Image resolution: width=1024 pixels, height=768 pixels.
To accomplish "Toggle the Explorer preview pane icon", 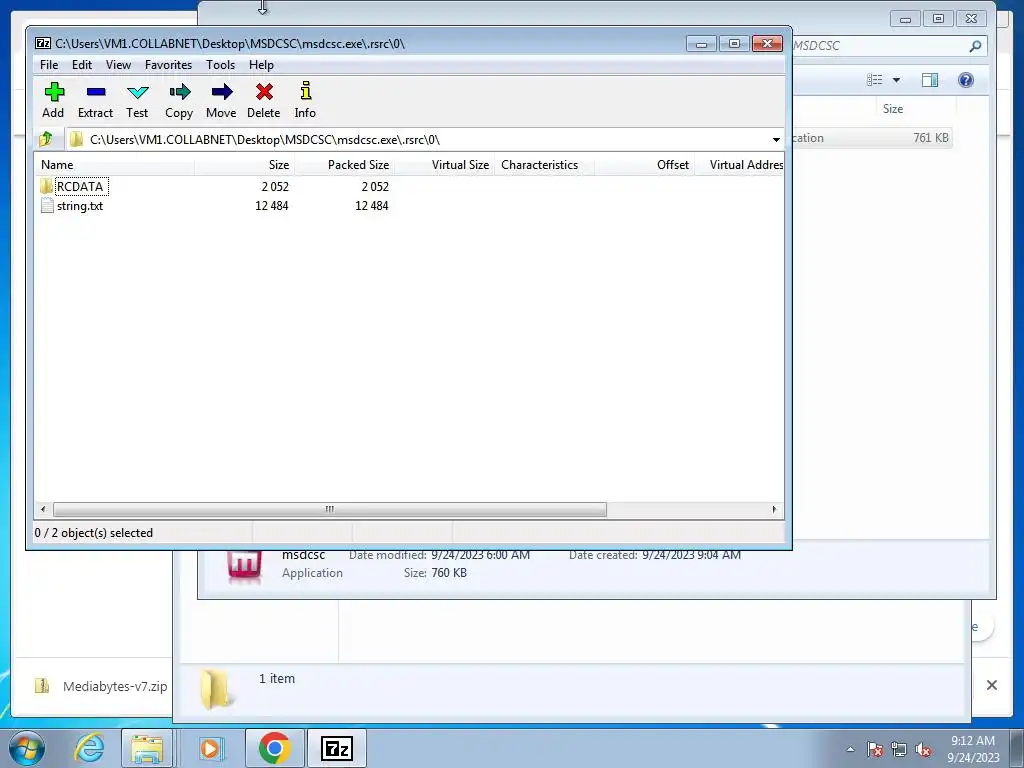I will click(x=930, y=80).
